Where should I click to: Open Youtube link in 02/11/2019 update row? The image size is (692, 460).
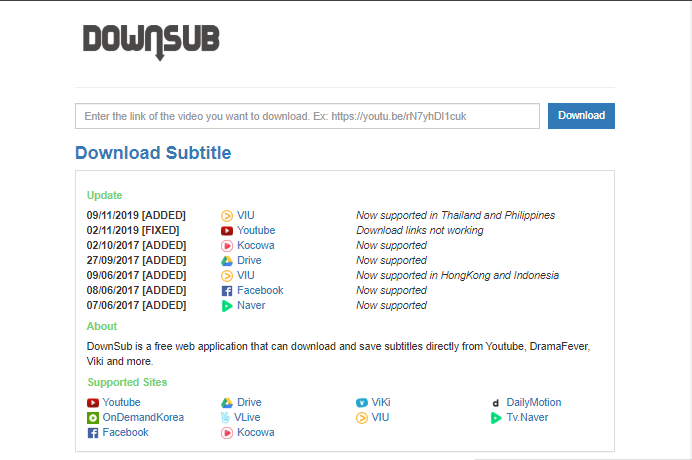256,230
